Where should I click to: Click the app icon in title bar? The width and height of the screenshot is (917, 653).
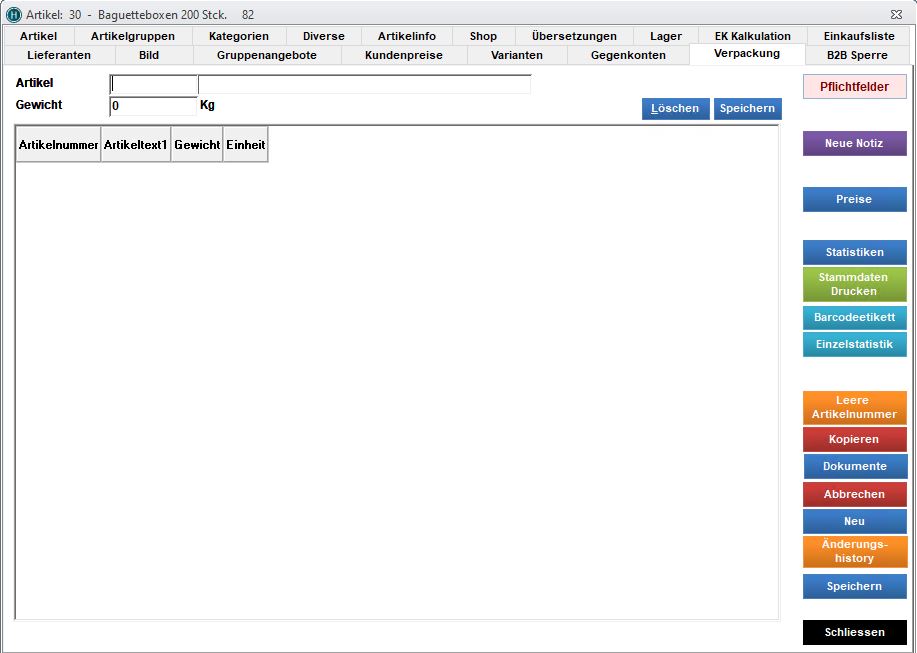13,15
